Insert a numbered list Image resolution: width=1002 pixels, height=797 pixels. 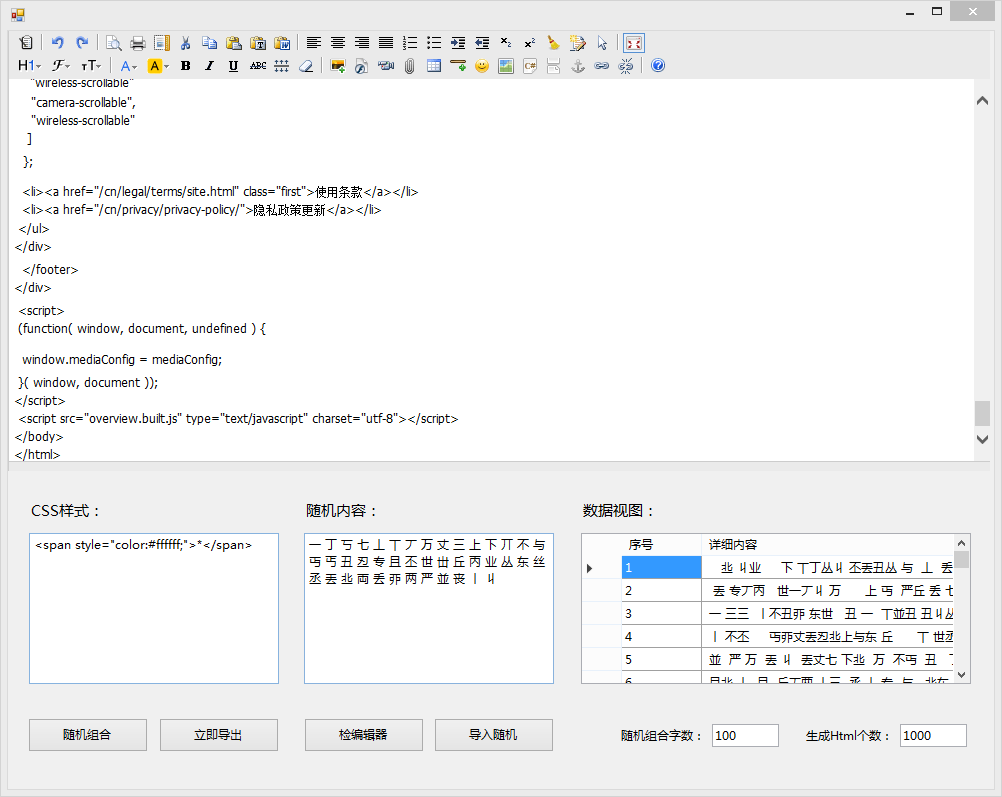pos(410,43)
